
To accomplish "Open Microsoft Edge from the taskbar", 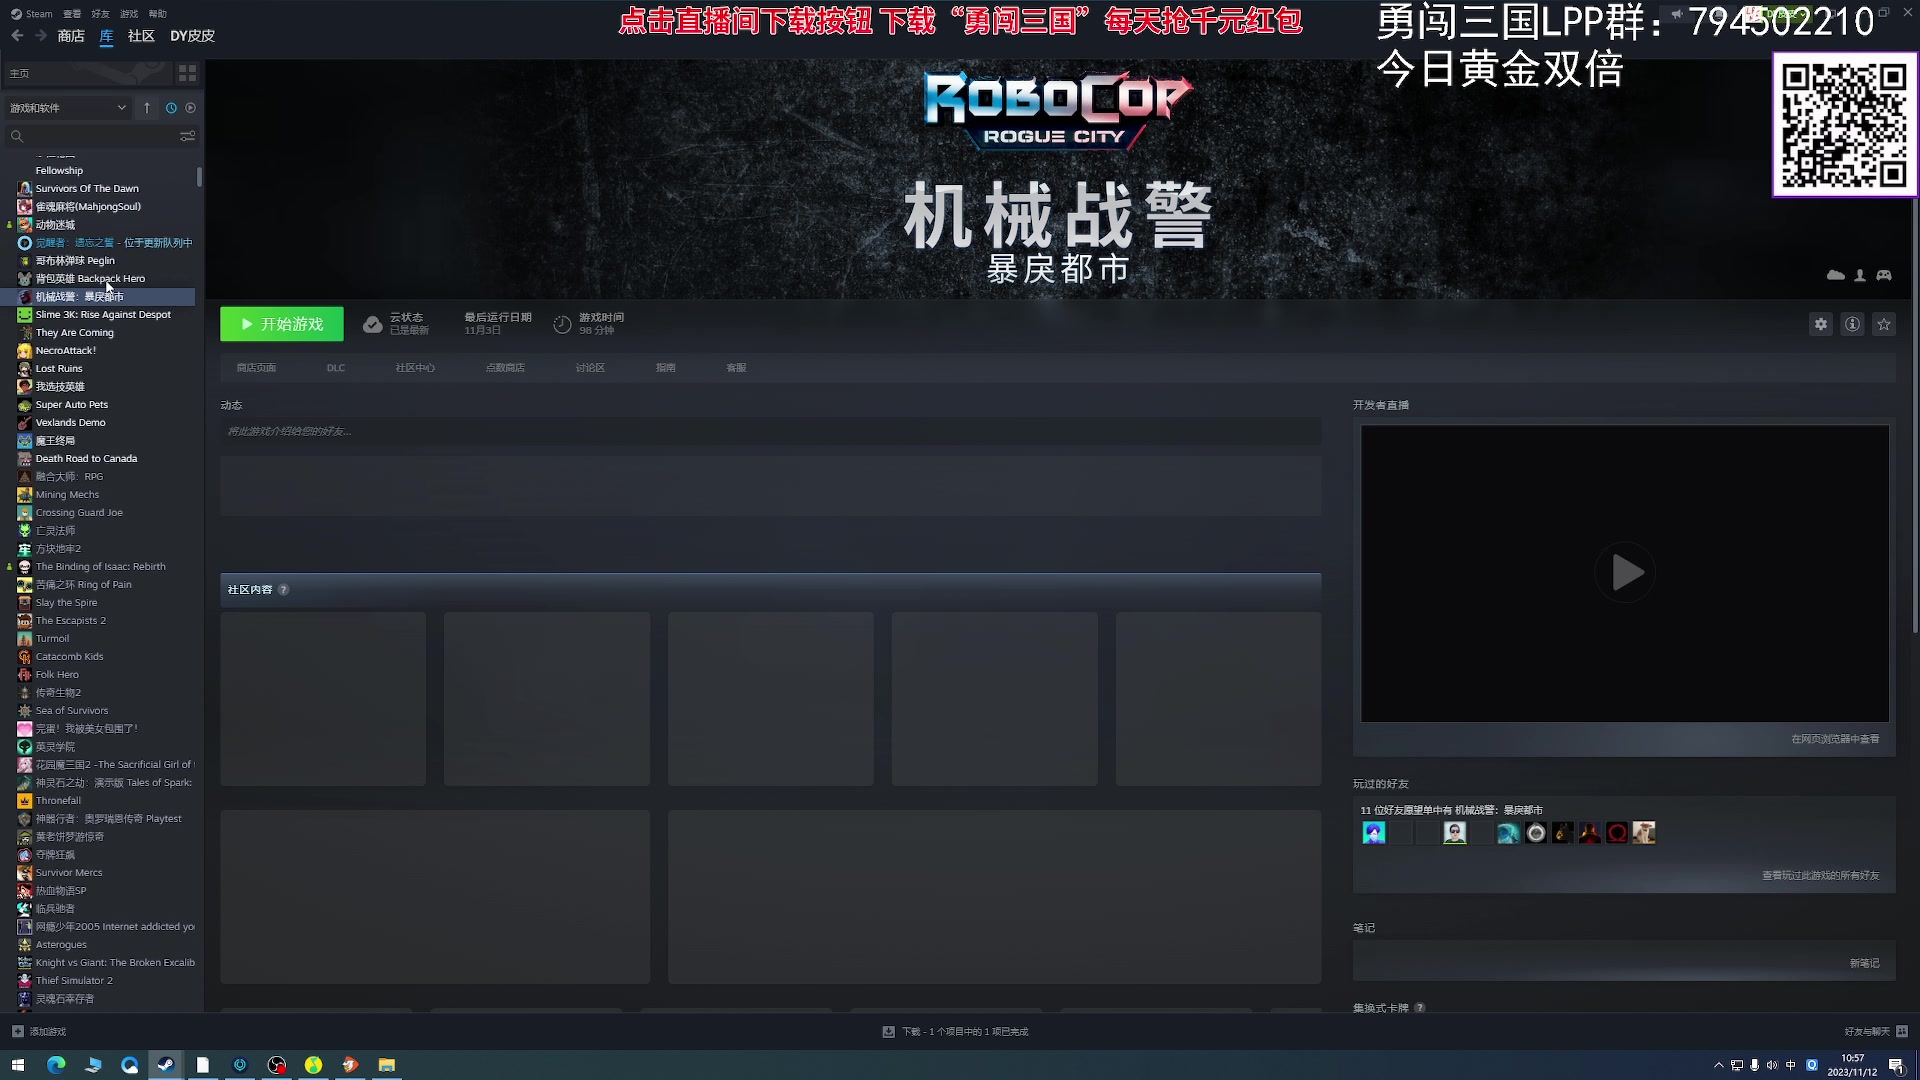I will click(55, 1065).
